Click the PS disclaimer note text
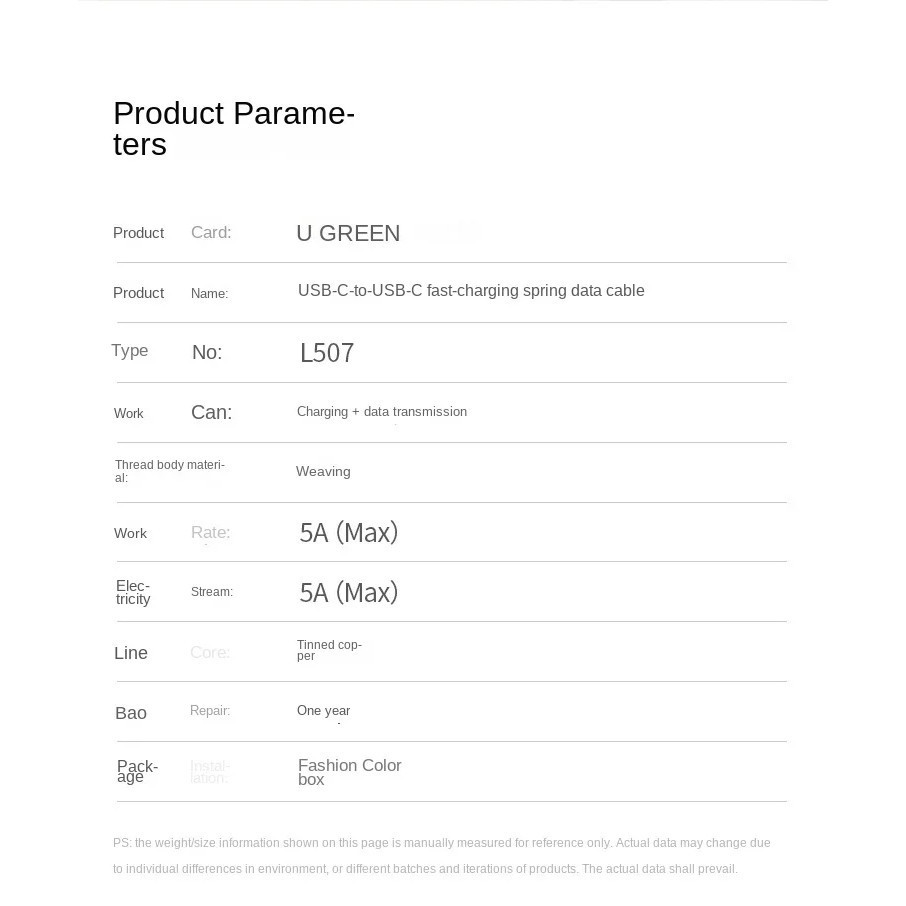This screenshot has width=906, height=906. pos(441,856)
